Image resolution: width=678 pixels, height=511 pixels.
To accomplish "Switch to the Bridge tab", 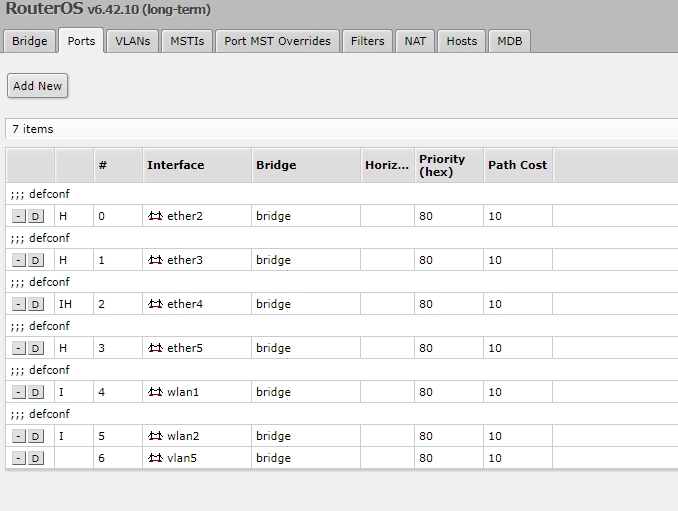I will (29, 41).
